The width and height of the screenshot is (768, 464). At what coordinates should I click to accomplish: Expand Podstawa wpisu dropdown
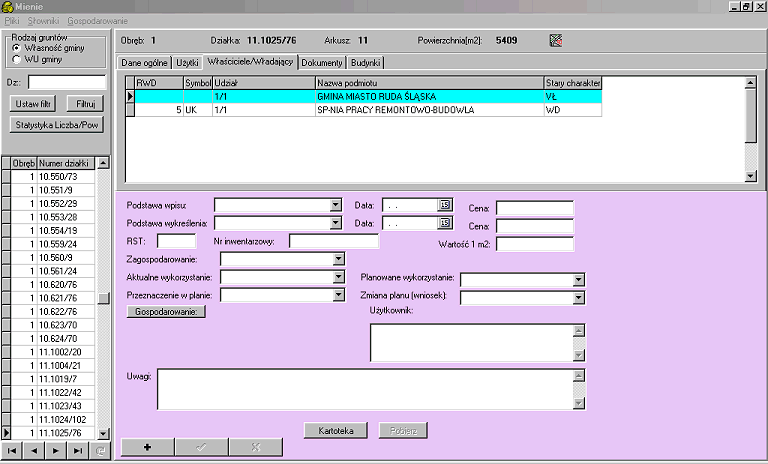tap(336, 205)
